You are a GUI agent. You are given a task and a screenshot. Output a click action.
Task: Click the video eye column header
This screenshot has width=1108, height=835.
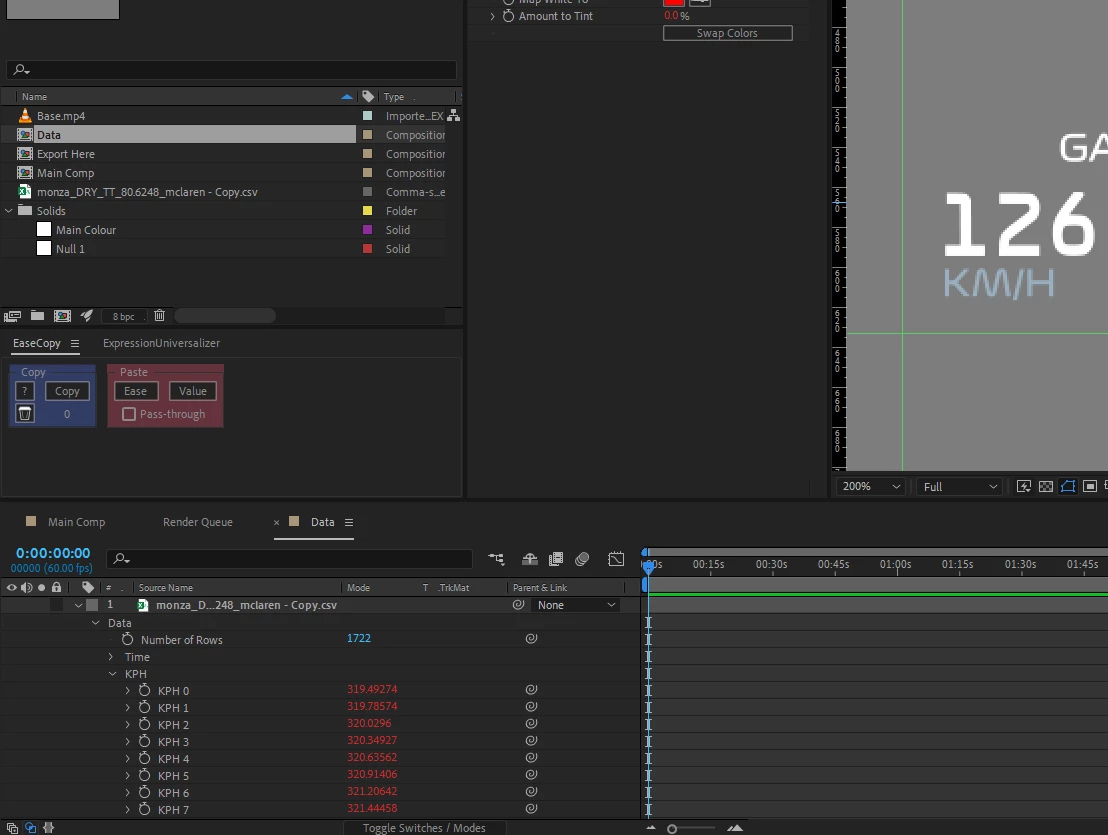(11, 587)
